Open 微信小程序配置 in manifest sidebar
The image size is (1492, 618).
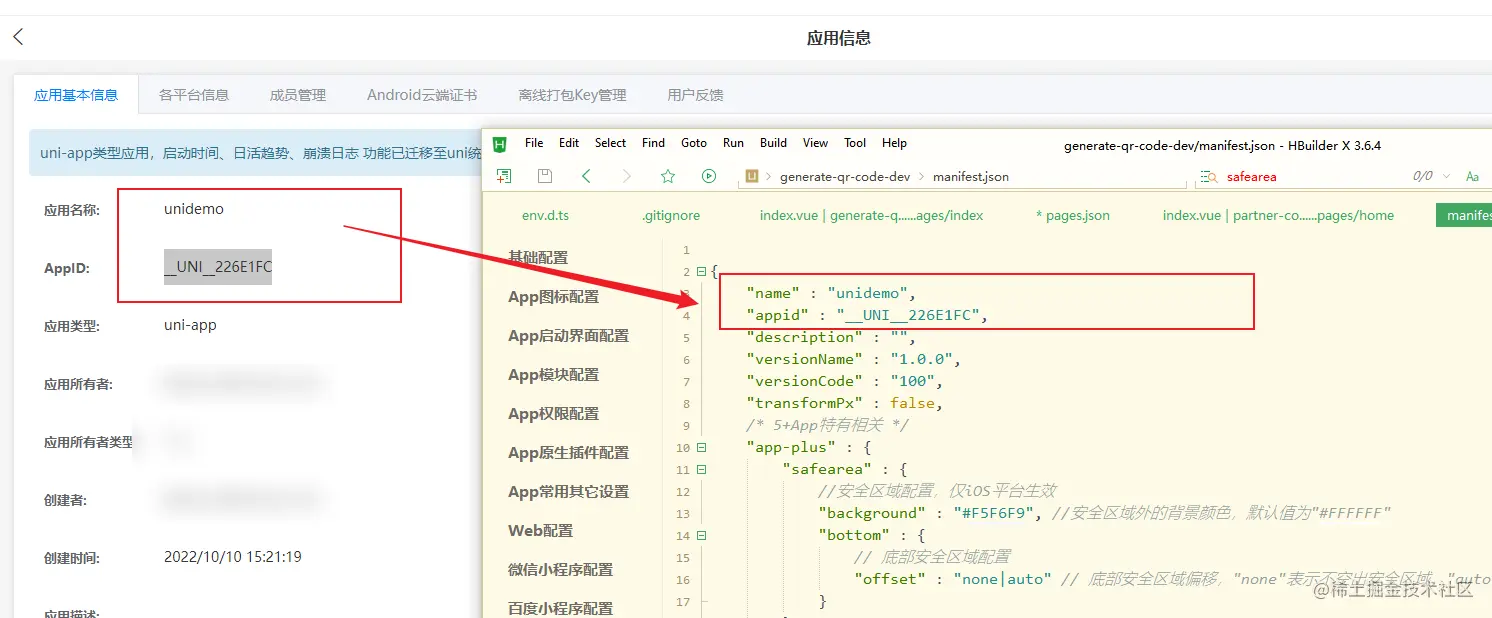561,569
